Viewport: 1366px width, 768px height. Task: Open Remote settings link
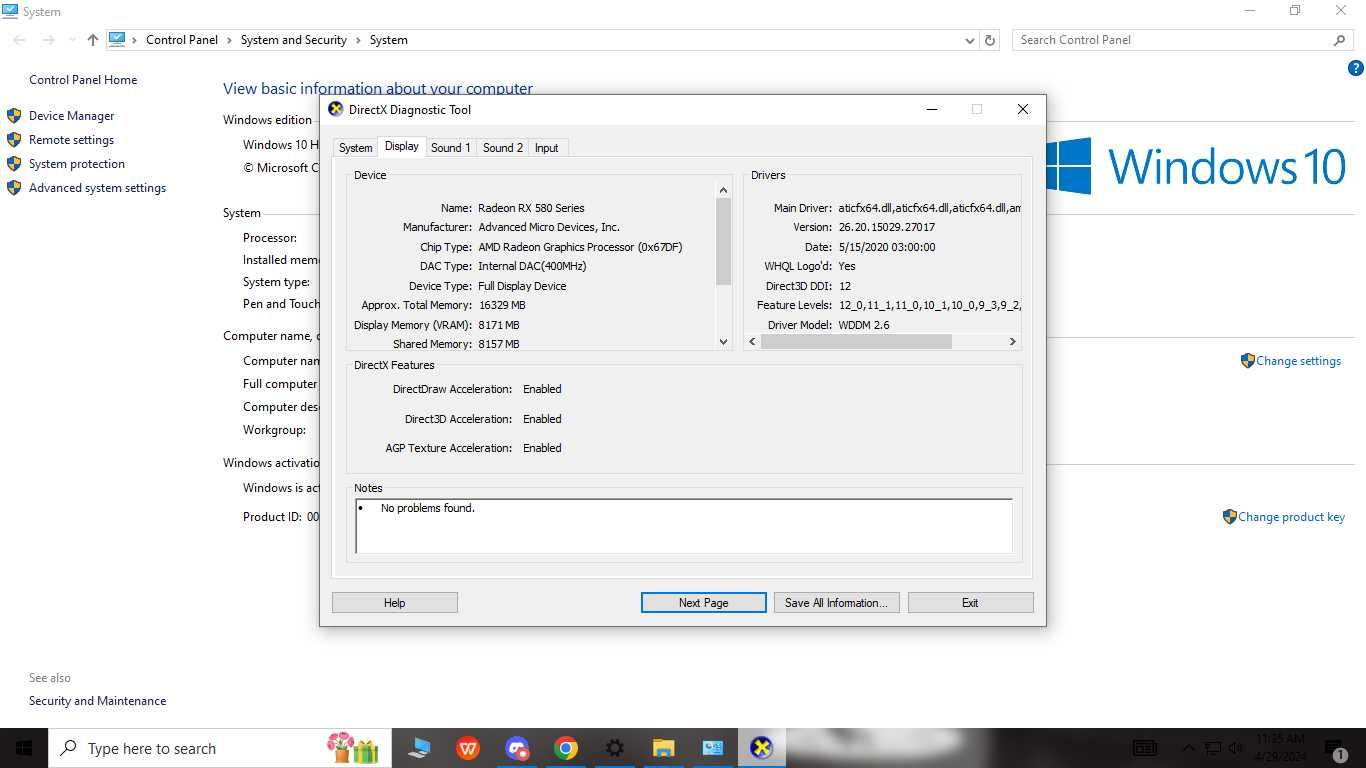tap(71, 140)
